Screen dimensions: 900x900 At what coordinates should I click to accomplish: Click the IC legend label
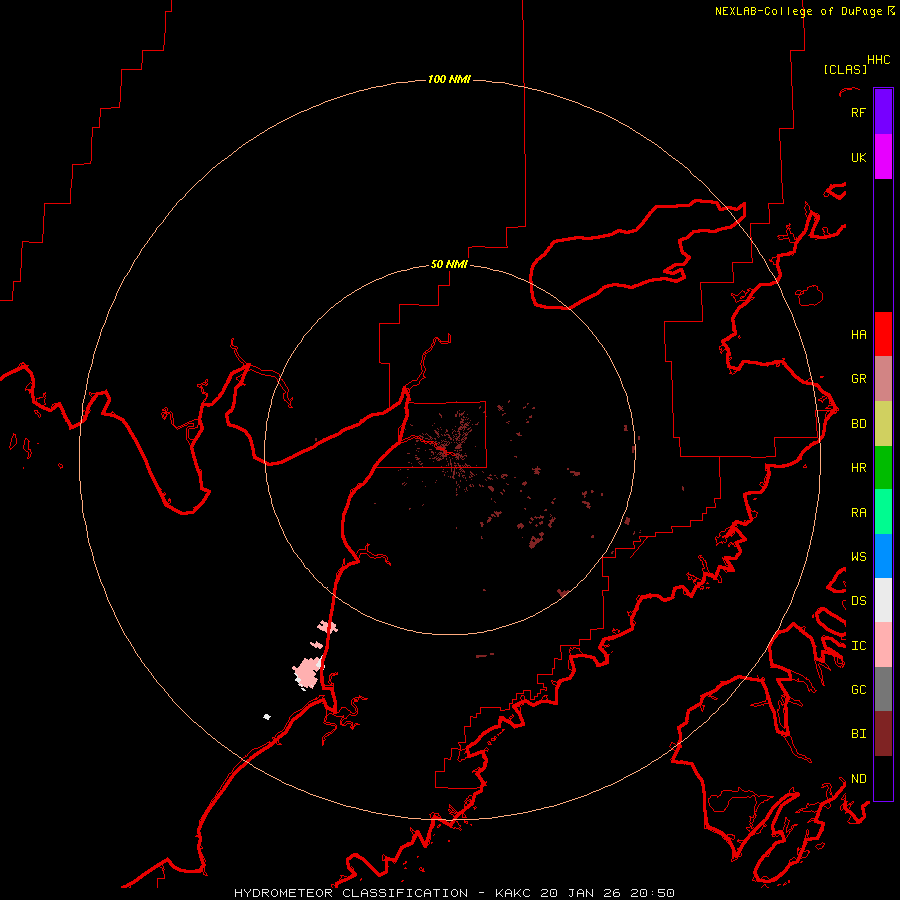[858, 645]
